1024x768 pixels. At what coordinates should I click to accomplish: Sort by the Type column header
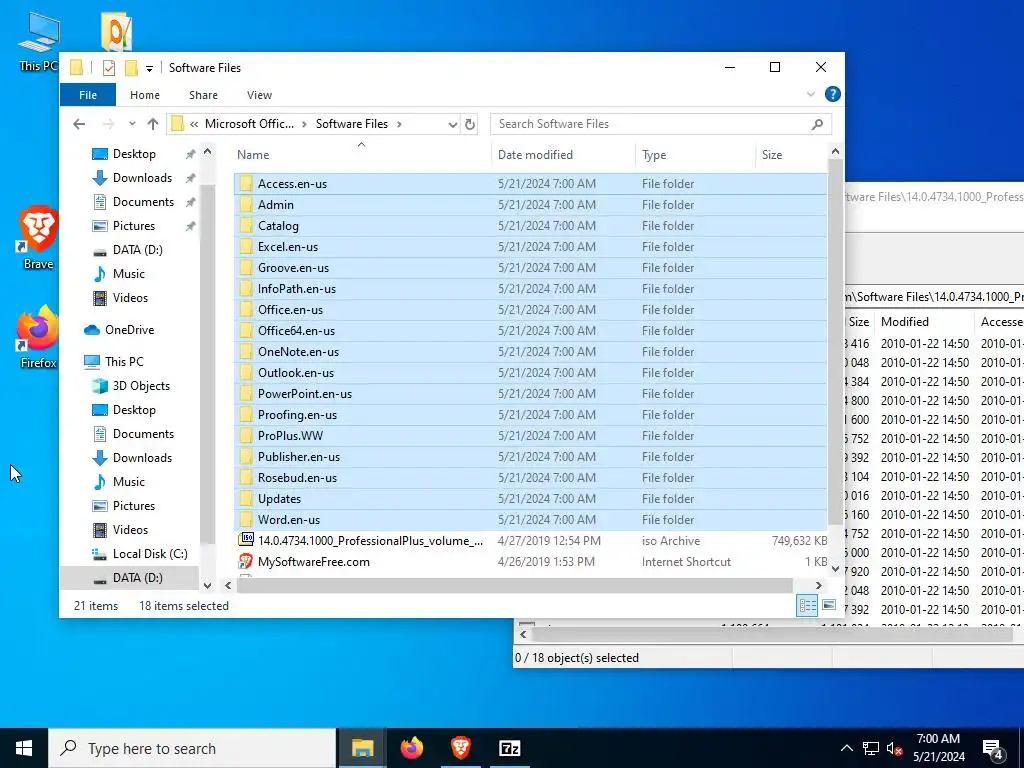point(695,155)
